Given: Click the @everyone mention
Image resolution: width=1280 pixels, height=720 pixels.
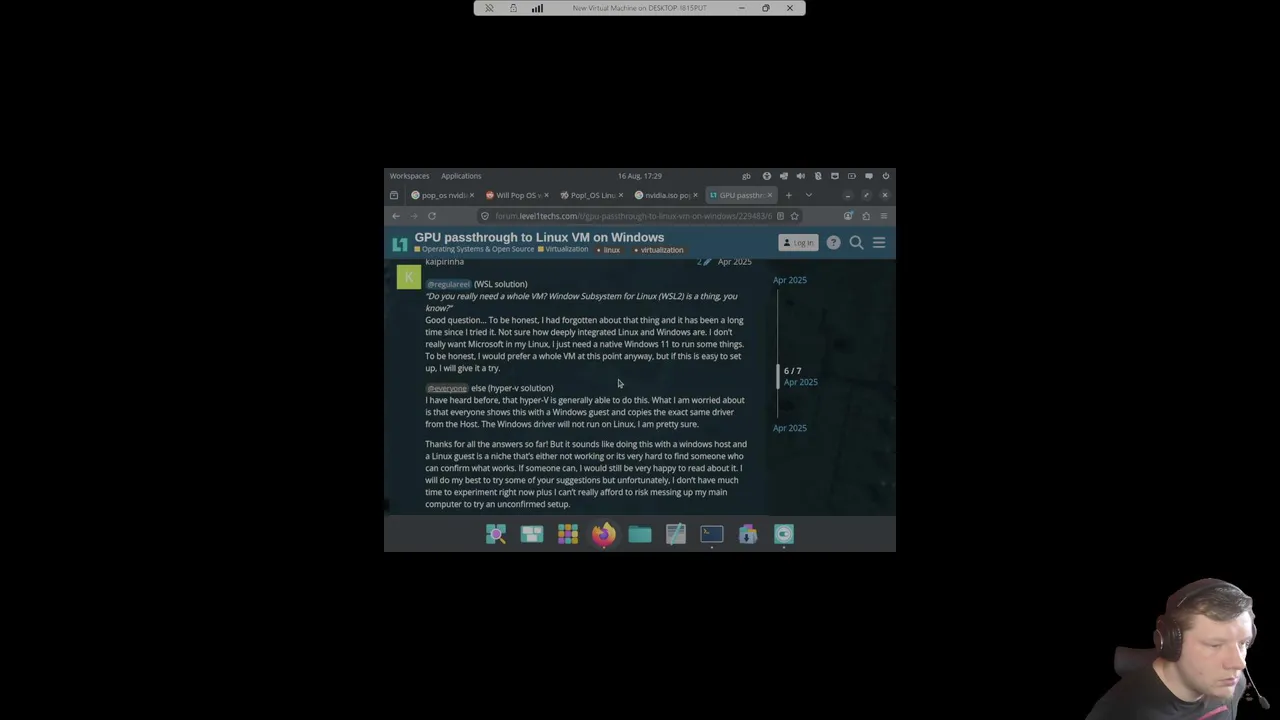Looking at the screenshot, I should click(x=447, y=388).
